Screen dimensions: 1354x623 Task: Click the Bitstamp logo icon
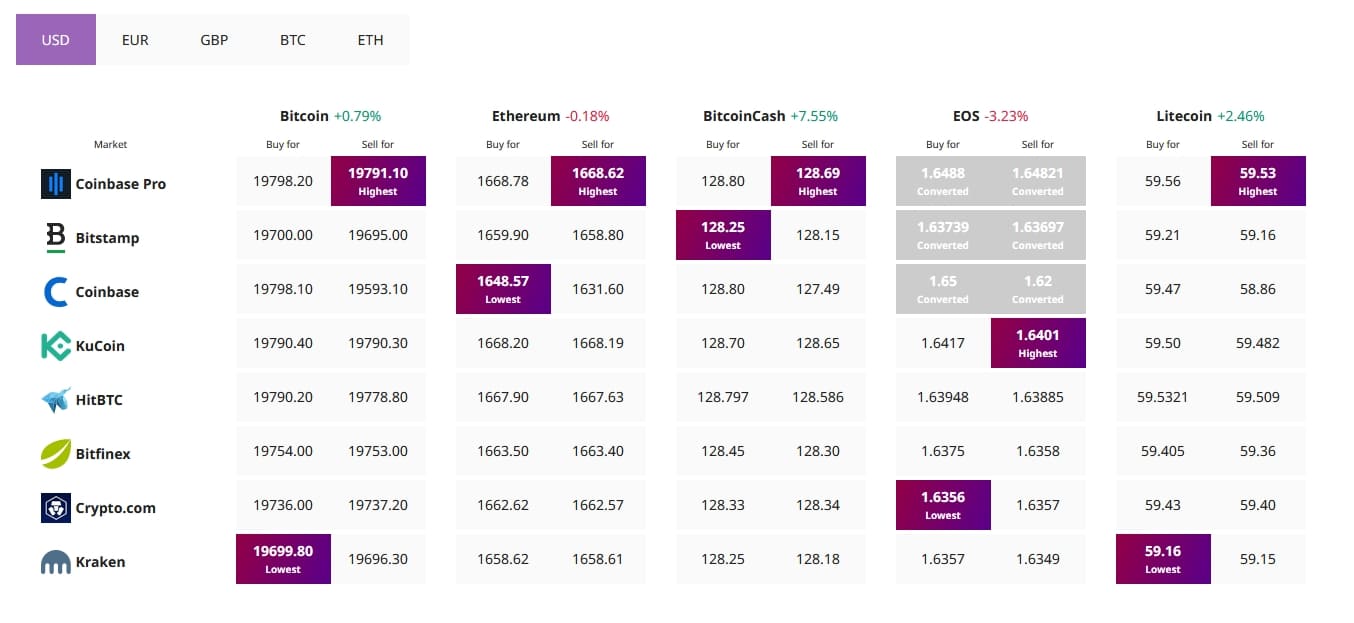click(x=55, y=238)
